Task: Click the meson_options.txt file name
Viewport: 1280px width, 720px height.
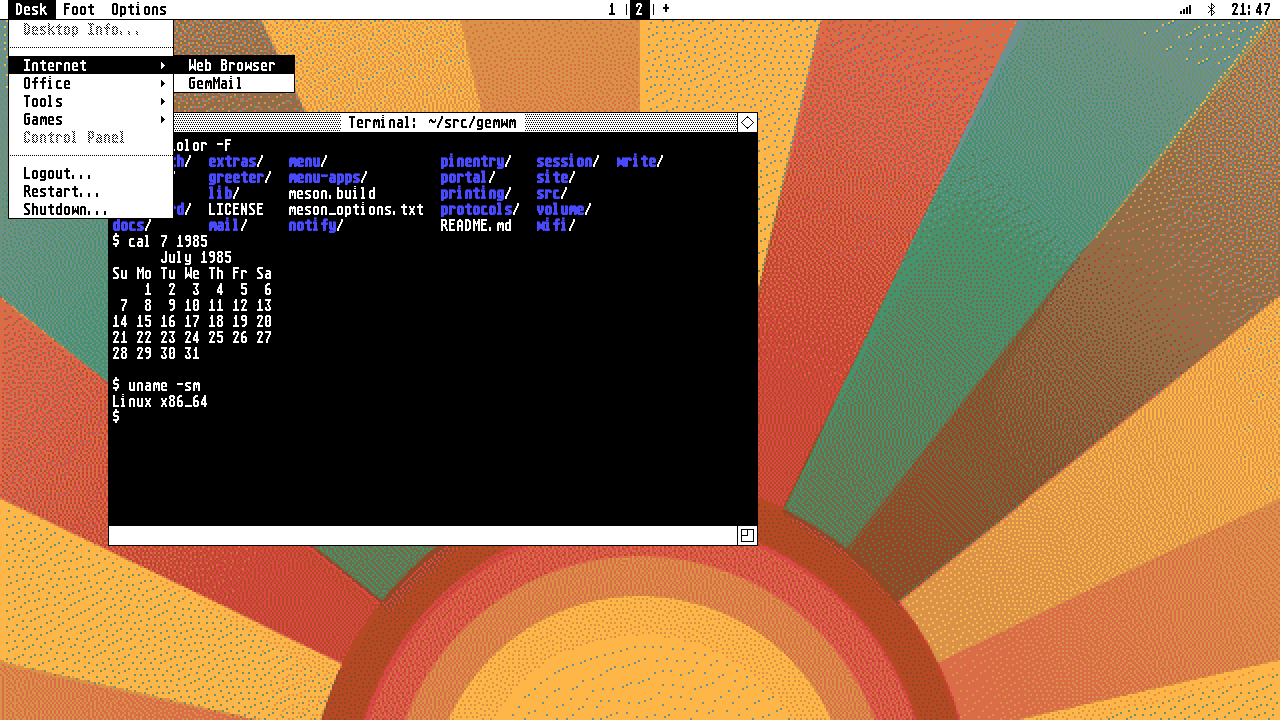Action: tap(356, 209)
